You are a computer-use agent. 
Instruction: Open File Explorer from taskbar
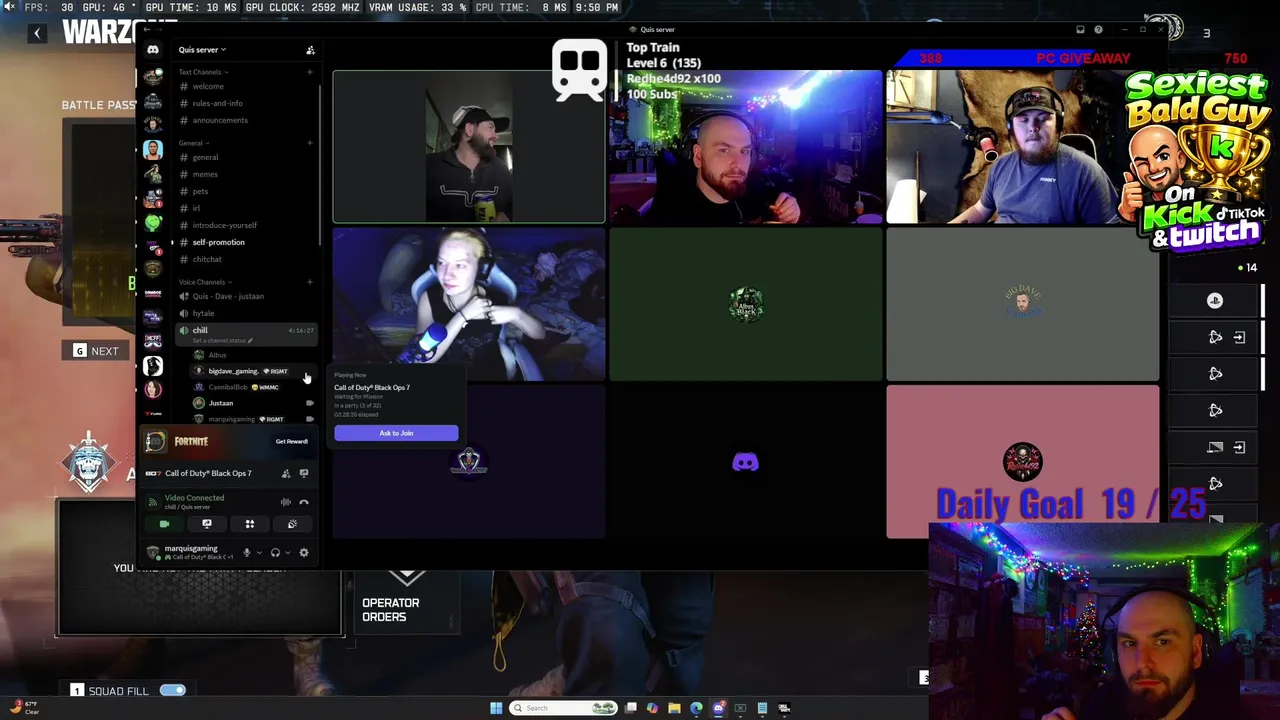coord(675,708)
